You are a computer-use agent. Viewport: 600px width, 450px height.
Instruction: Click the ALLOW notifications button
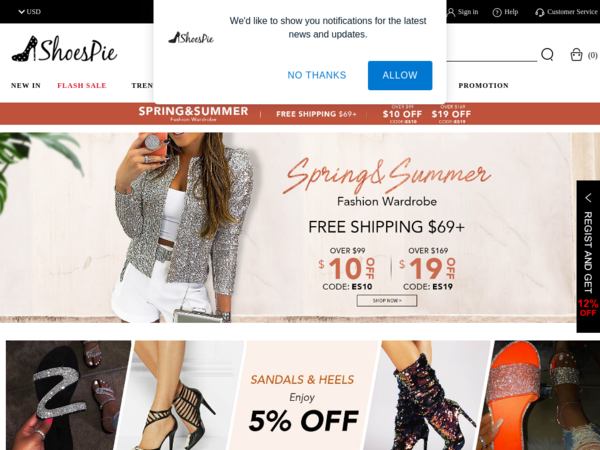(x=400, y=75)
